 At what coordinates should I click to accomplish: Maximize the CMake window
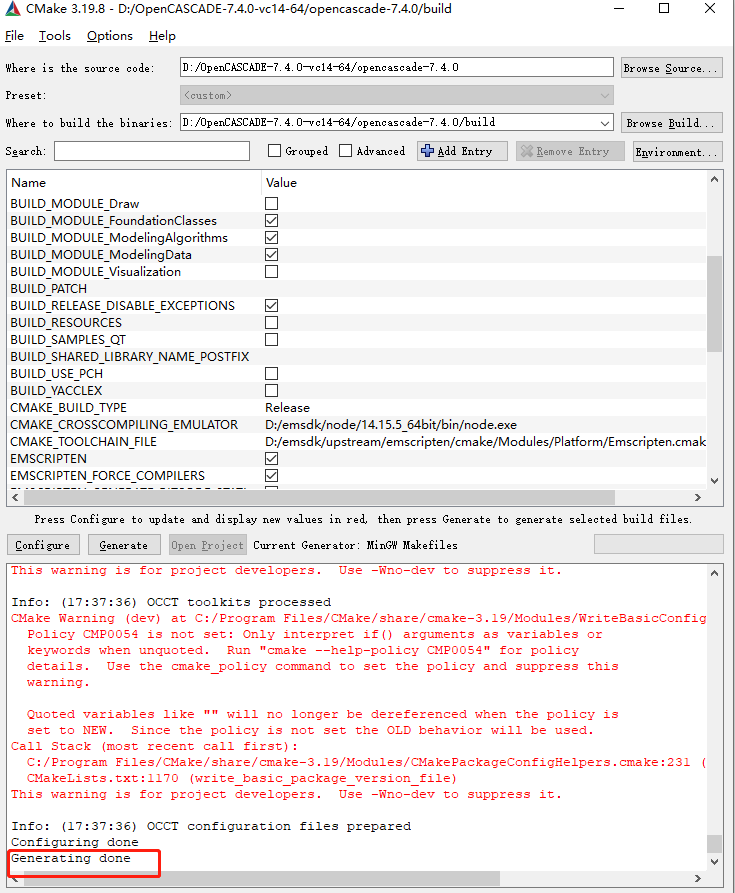(664, 9)
